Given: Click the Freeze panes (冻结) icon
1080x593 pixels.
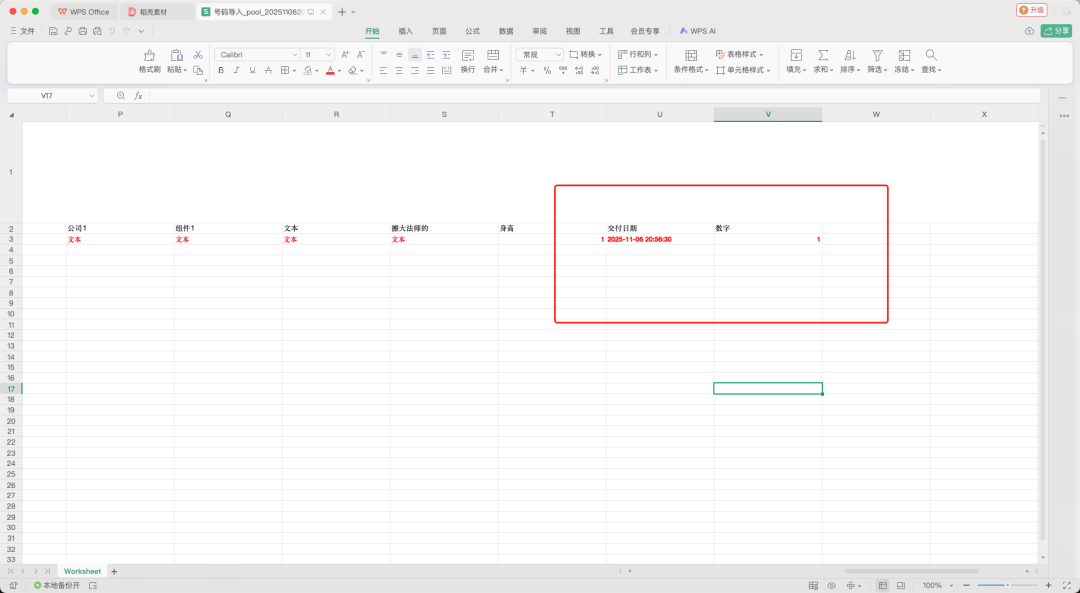Looking at the screenshot, I should tap(904, 56).
